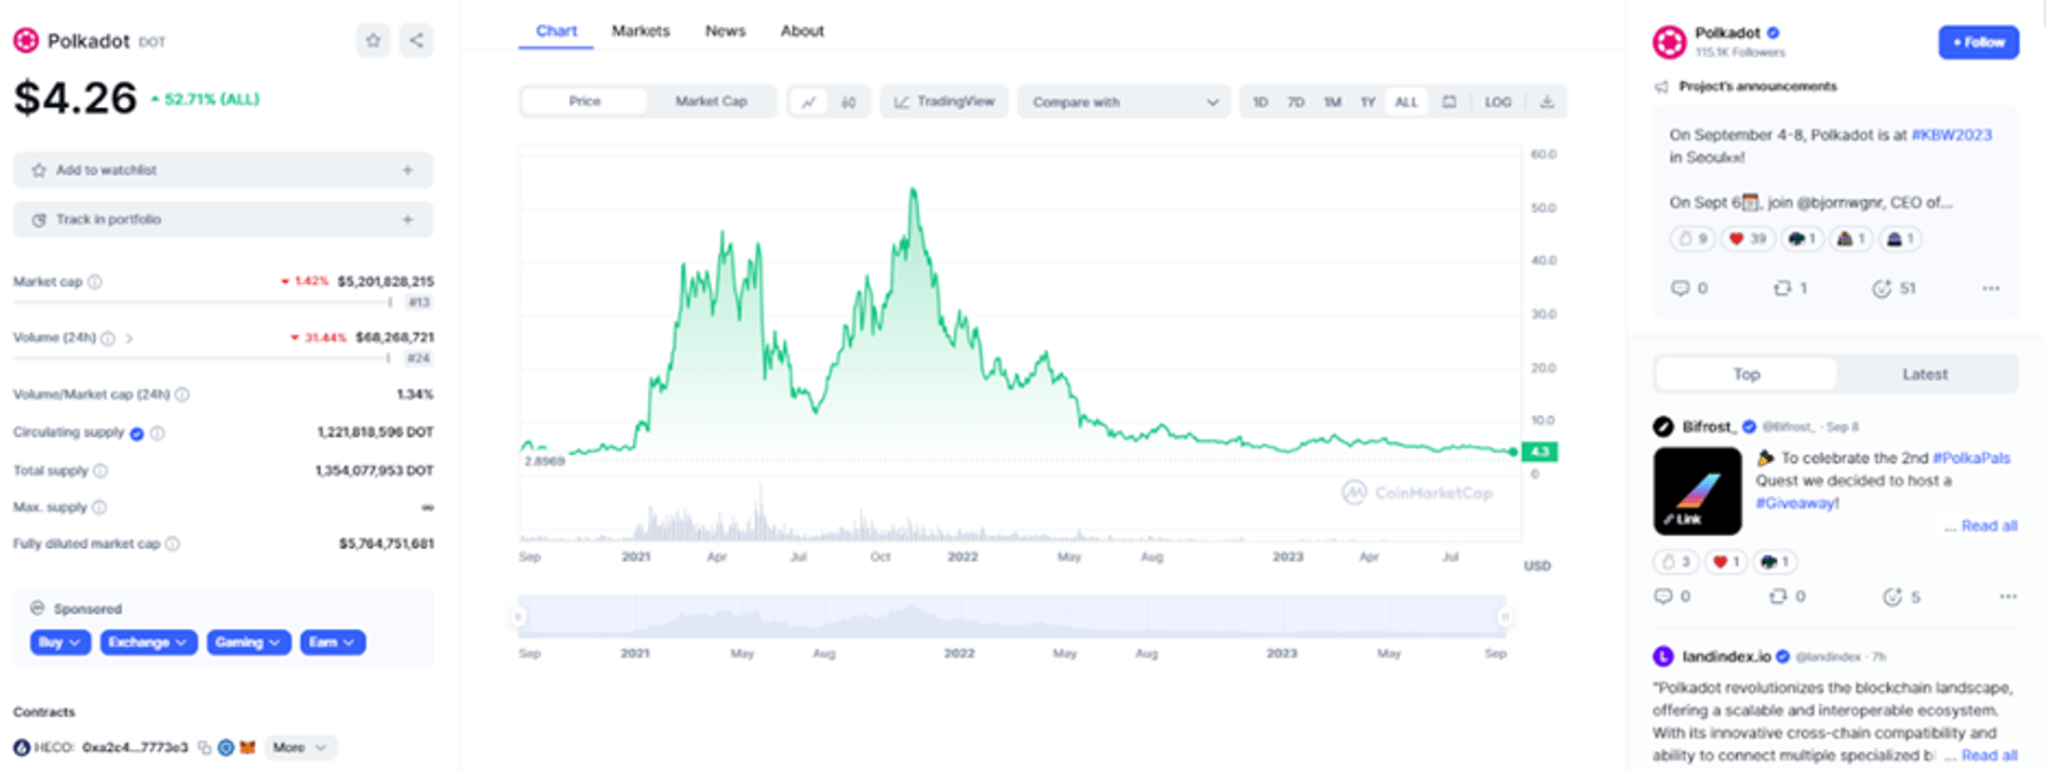2048x776 pixels.
Task: Select Market Cap chart toggle
Action: pyautogui.click(x=710, y=102)
